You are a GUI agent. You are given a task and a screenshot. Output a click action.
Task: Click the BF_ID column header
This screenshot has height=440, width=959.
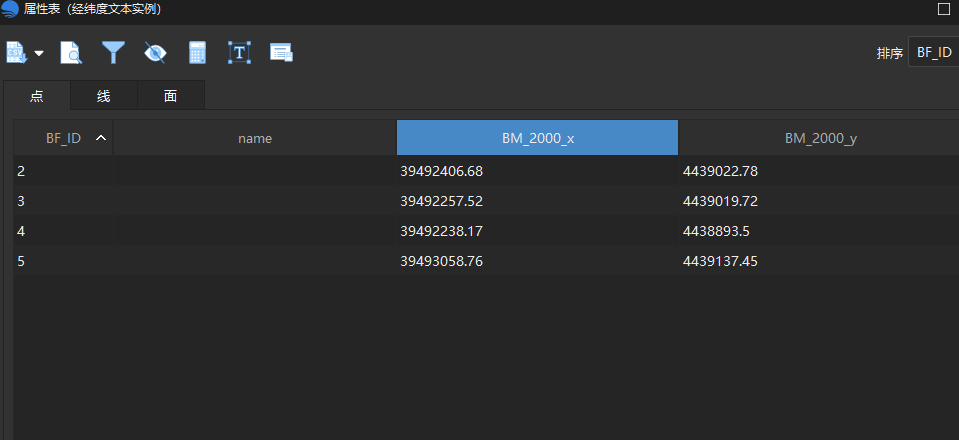63,138
